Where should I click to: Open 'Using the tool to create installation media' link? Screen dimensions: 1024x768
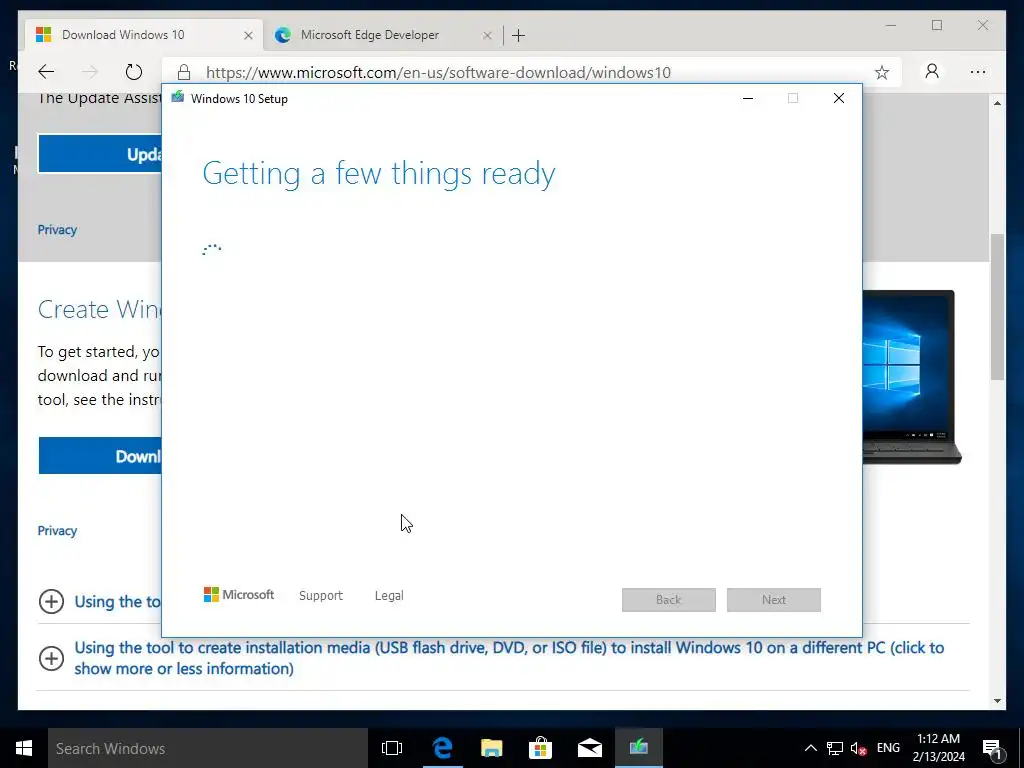[509, 658]
